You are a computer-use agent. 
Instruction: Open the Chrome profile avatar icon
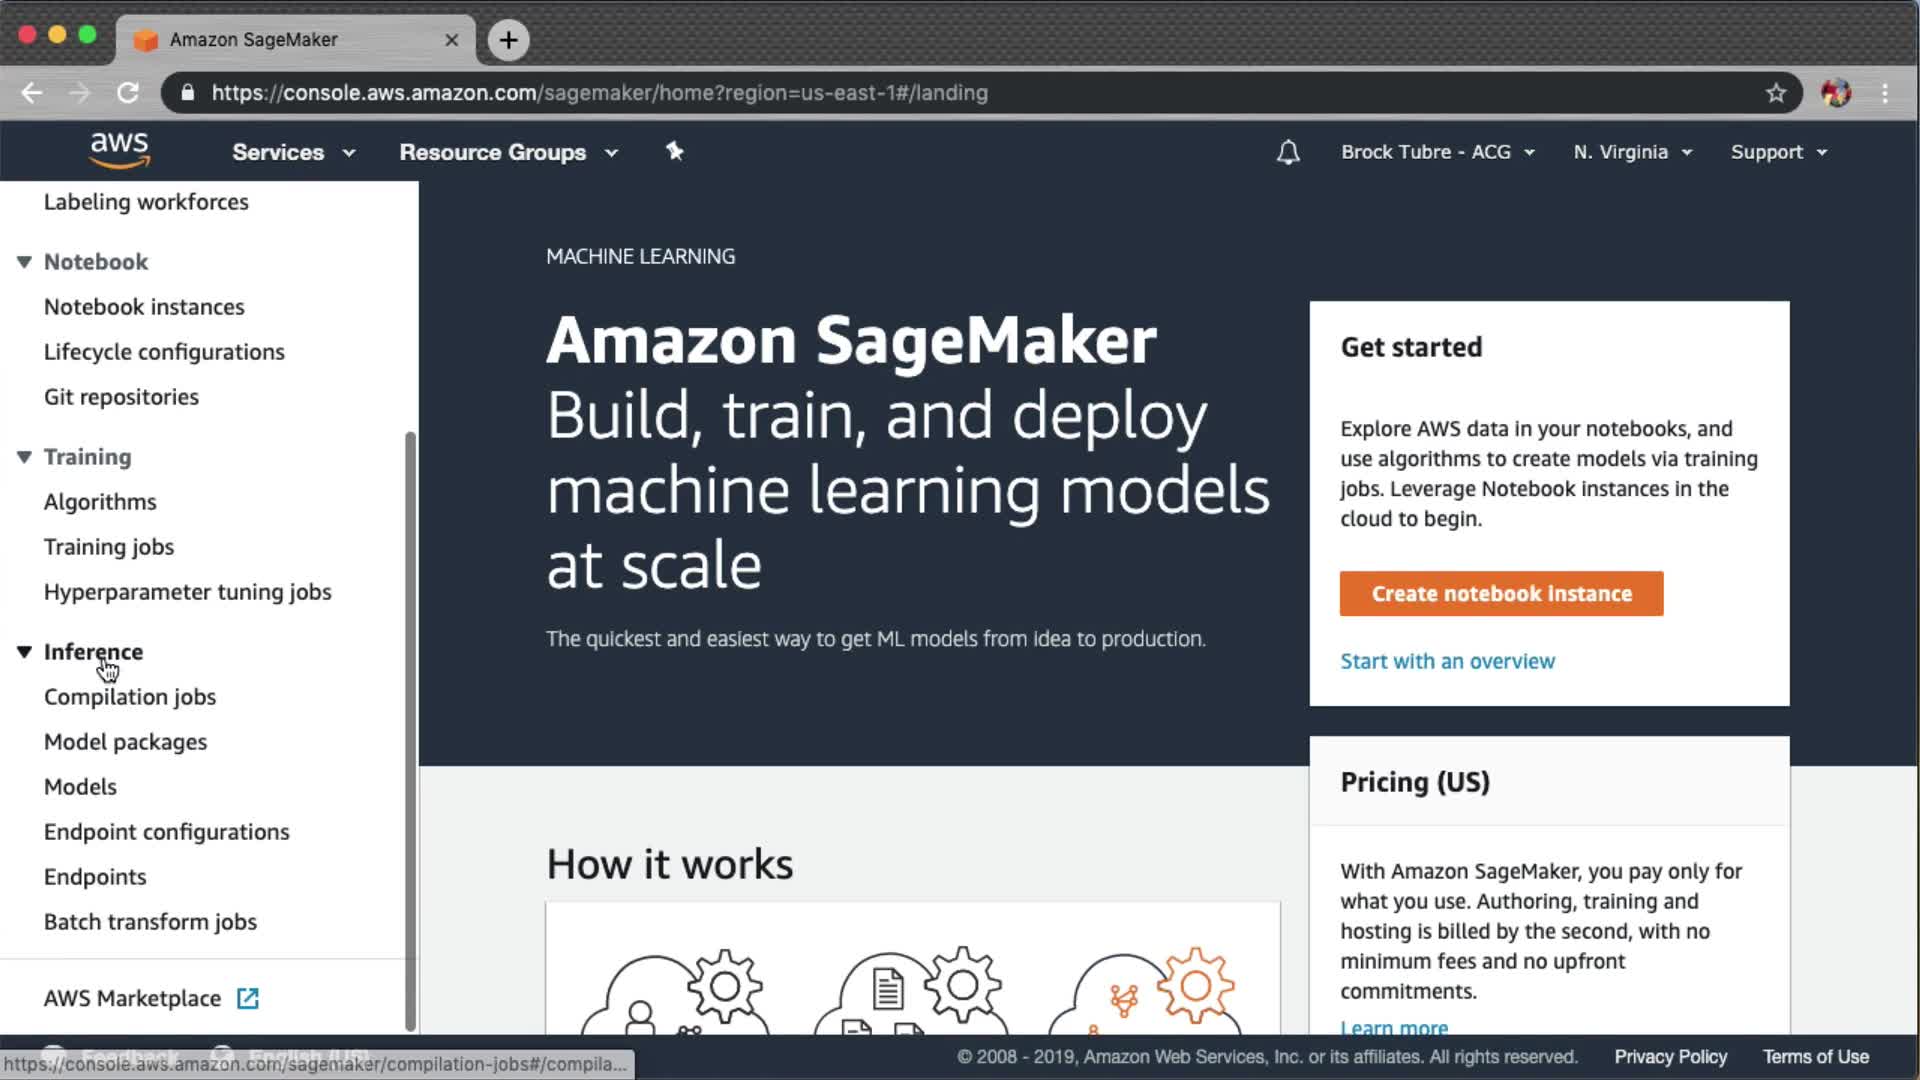click(x=1836, y=93)
